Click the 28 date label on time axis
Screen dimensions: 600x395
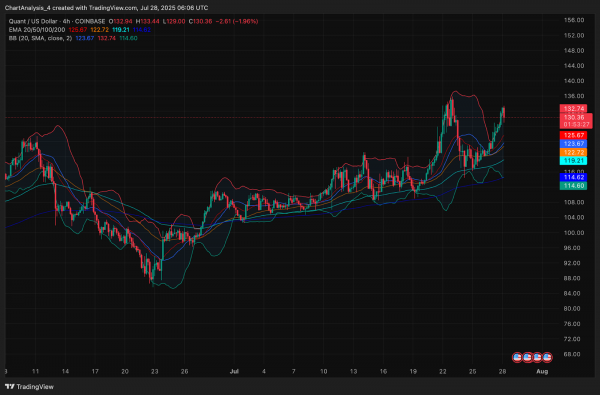click(x=502, y=371)
